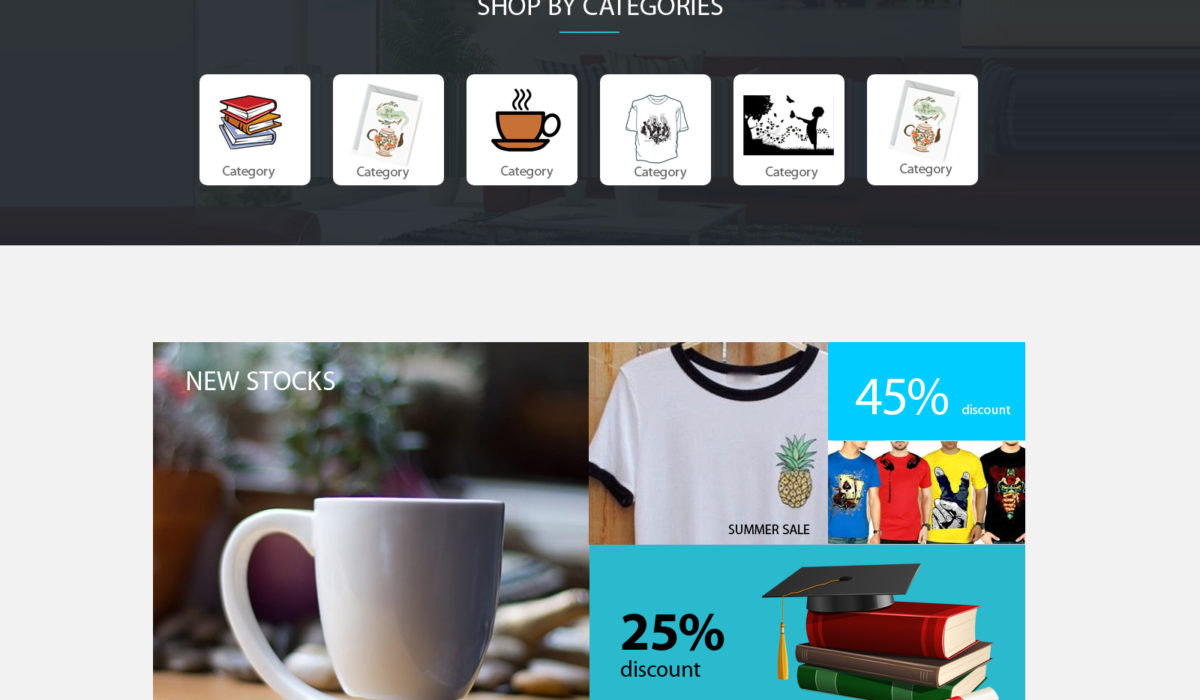Click the SUMMER SALE caption
Viewport: 1200px width, 700px height.
769,529
